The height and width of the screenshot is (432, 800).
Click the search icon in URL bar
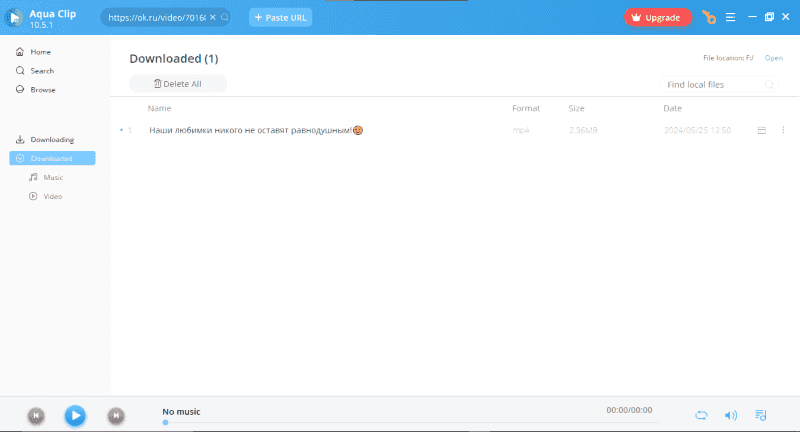(224, 18)
